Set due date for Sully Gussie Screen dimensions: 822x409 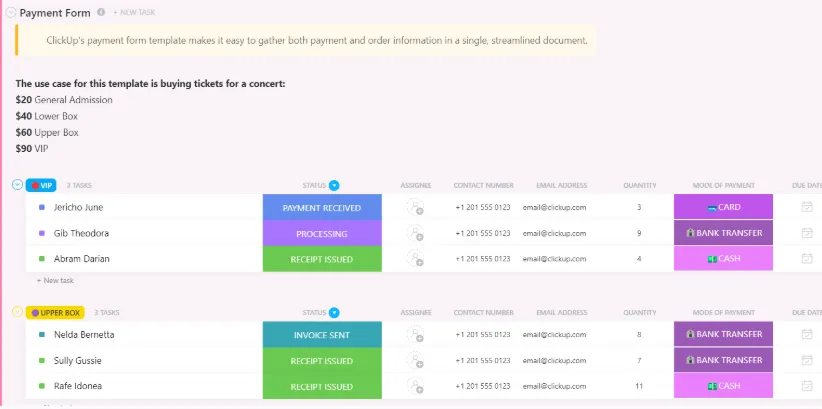click(807, 361)
